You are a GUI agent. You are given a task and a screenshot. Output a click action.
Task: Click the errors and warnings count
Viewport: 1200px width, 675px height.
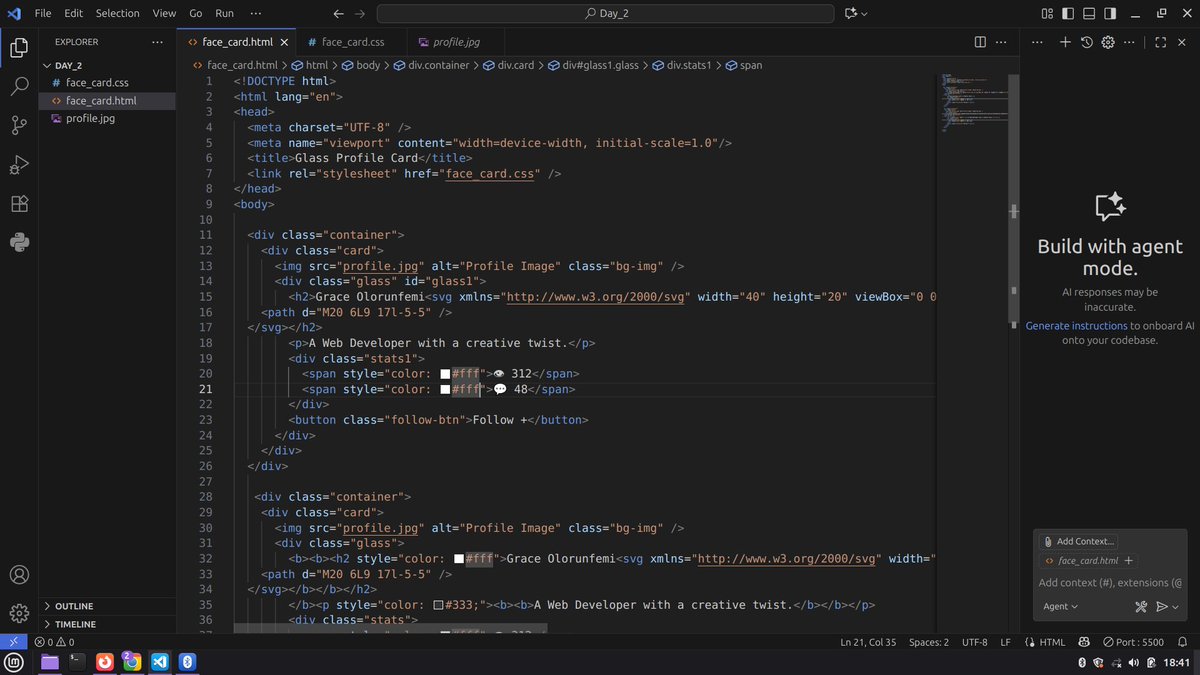[x=54, y=642]
